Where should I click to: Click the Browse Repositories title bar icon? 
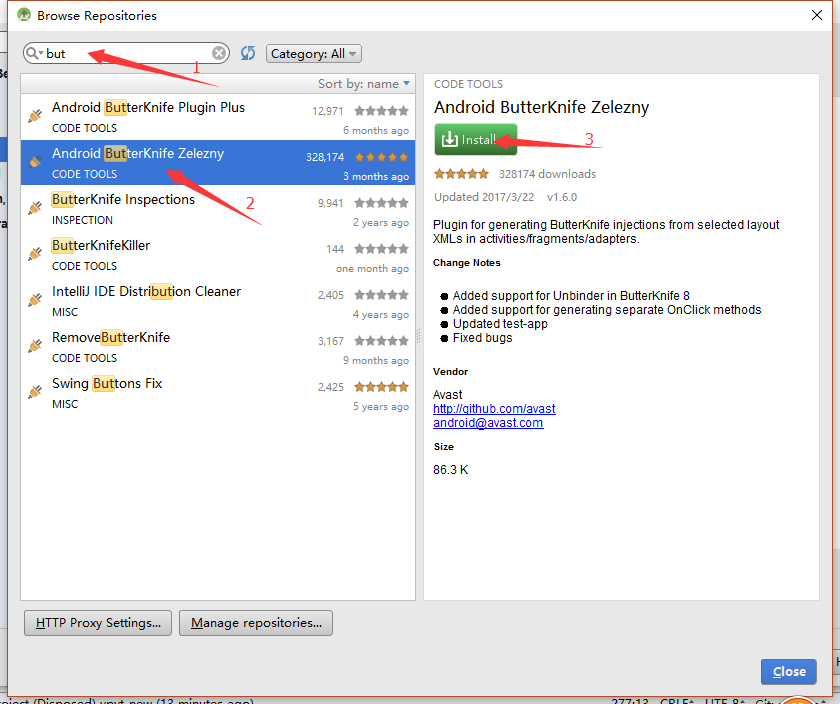point(24,15)
